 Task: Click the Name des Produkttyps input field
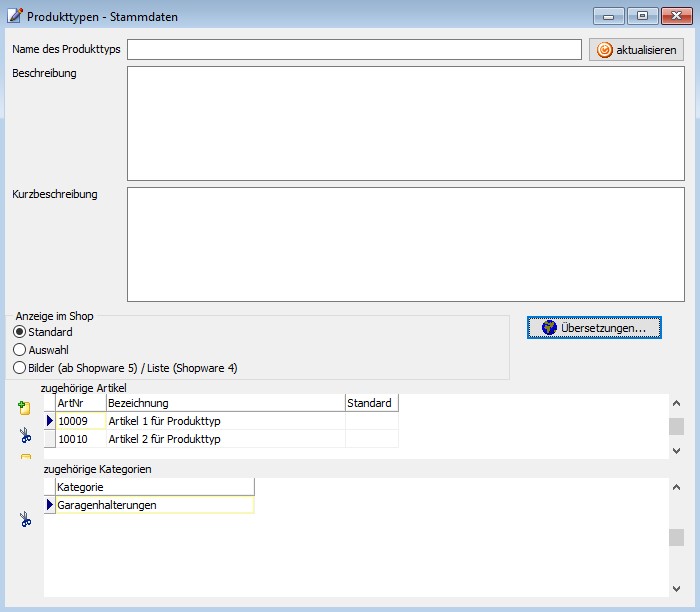point(354,50)
